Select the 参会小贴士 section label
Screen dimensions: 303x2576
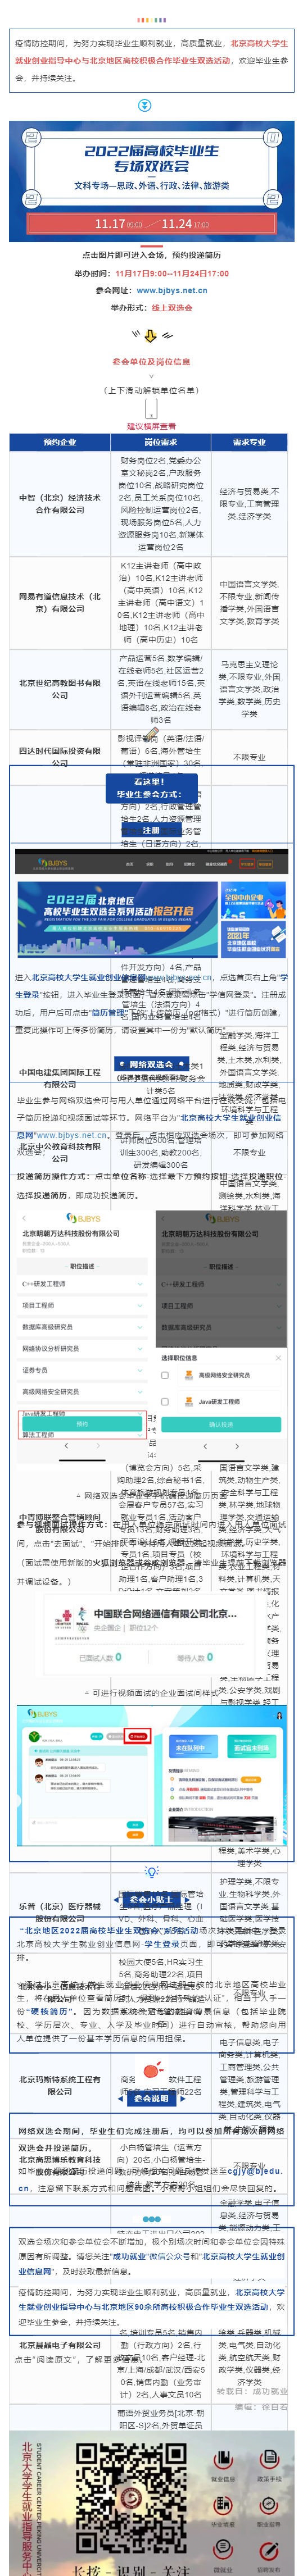151,1900
